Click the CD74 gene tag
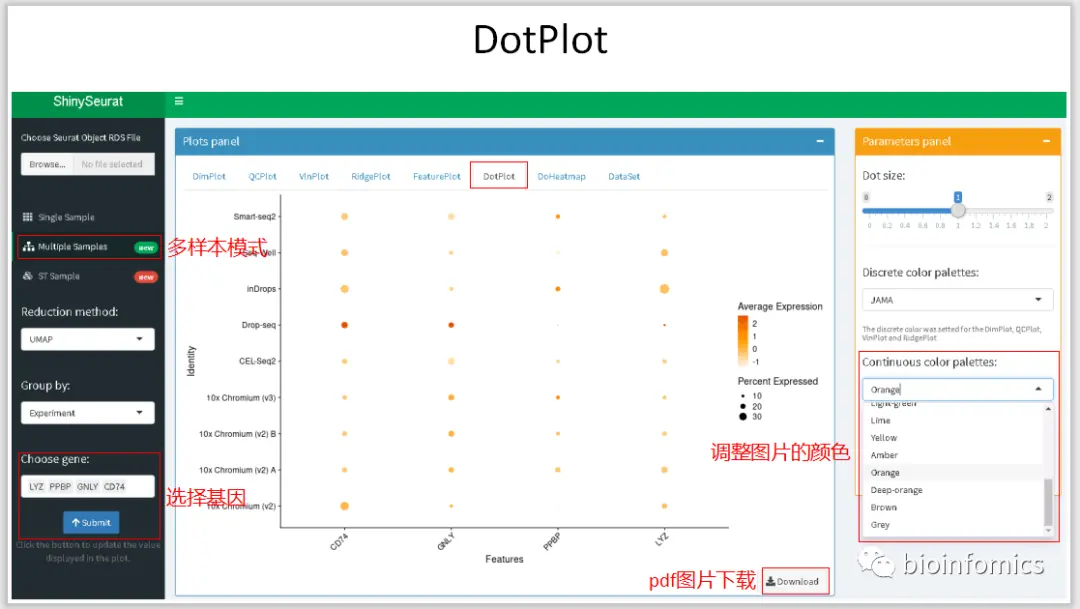Viewport: 1080px width, 609px height. click(114, 486)
